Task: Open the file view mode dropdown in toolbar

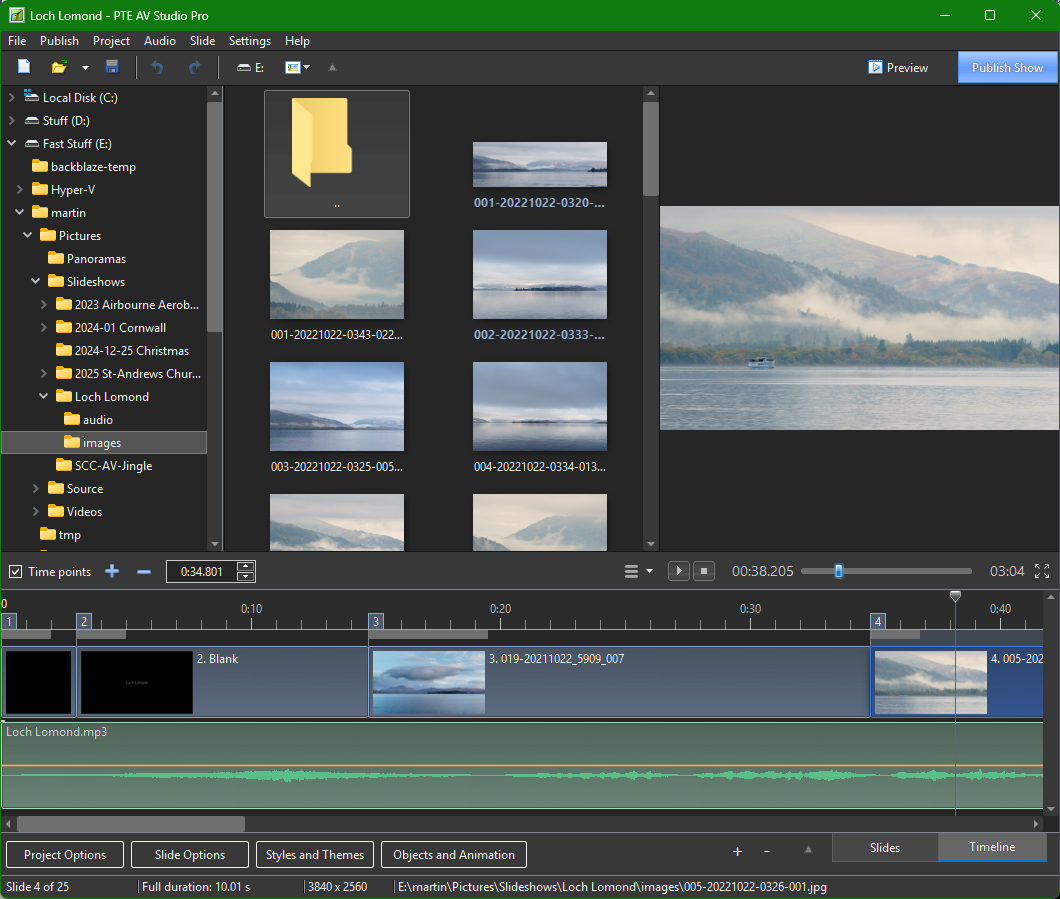Action: [x=297, y=67]
